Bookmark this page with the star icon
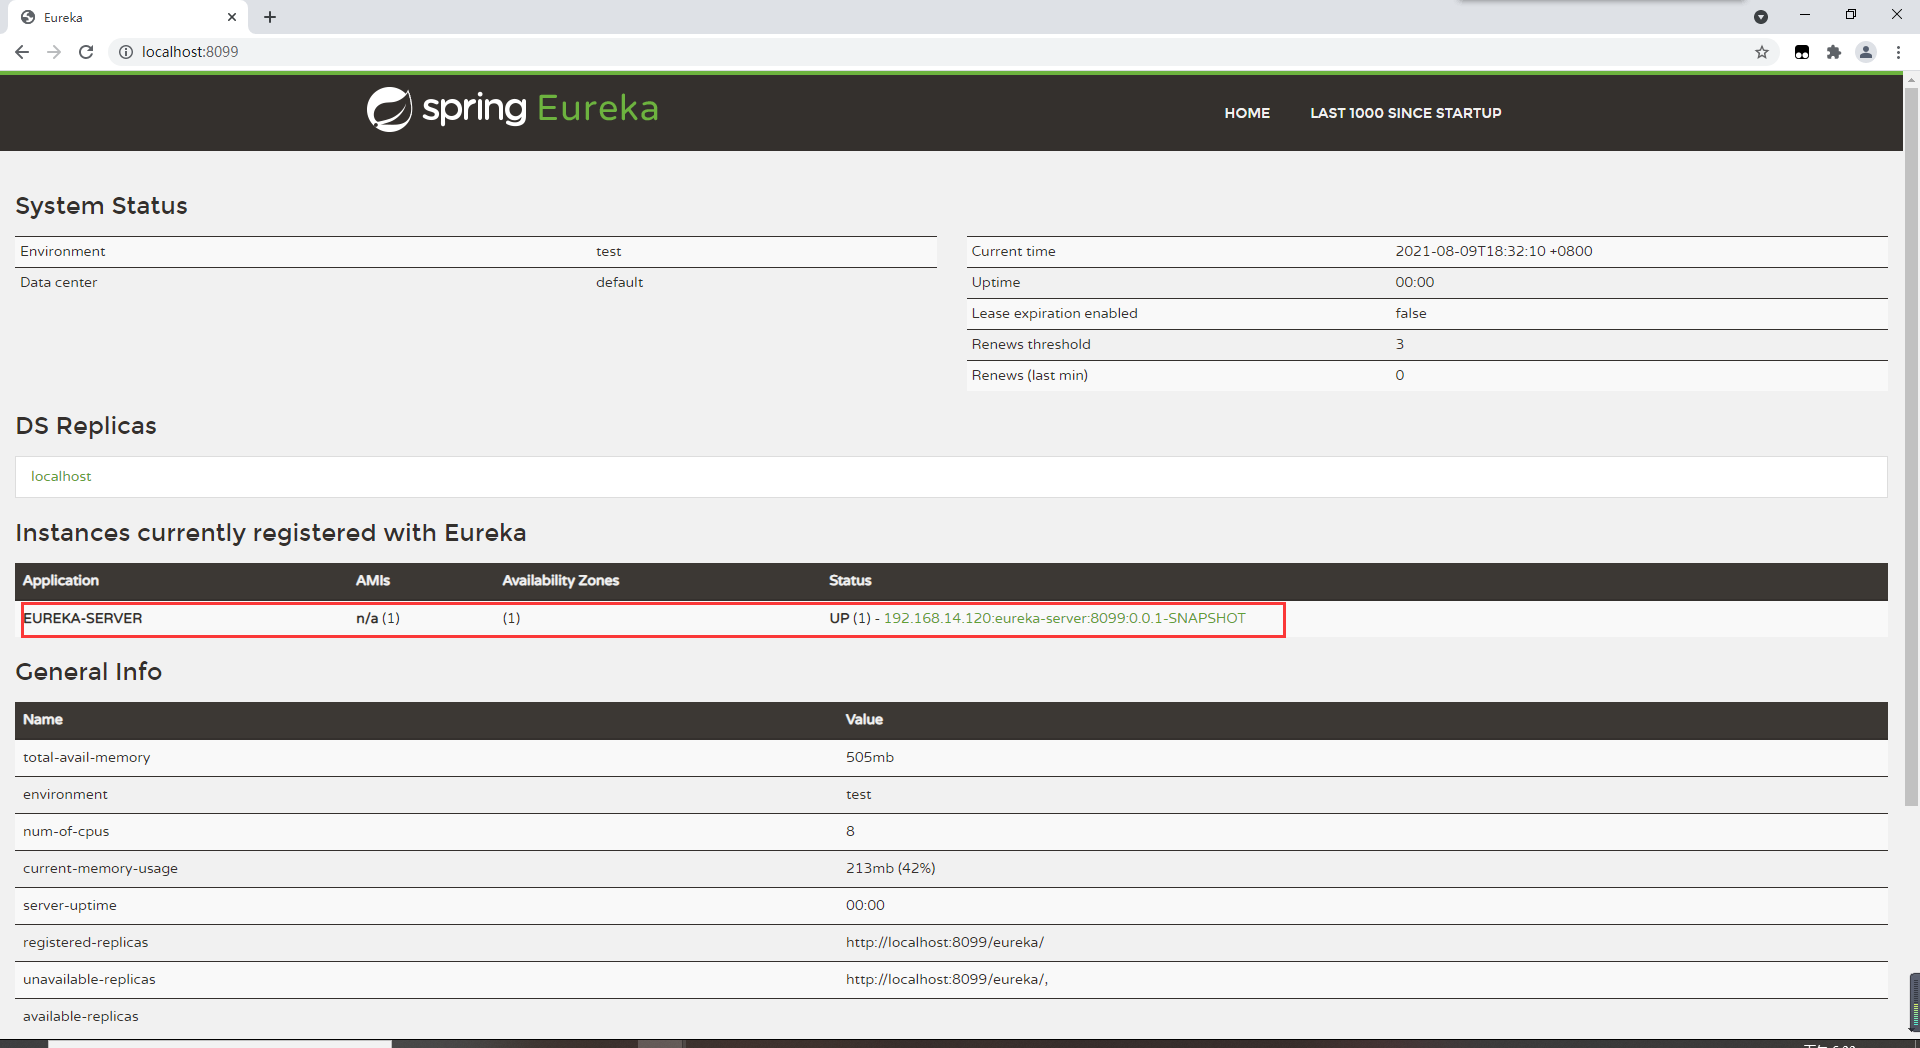The width and height of the screenshot is (1920, 1048). point(1762,52)
